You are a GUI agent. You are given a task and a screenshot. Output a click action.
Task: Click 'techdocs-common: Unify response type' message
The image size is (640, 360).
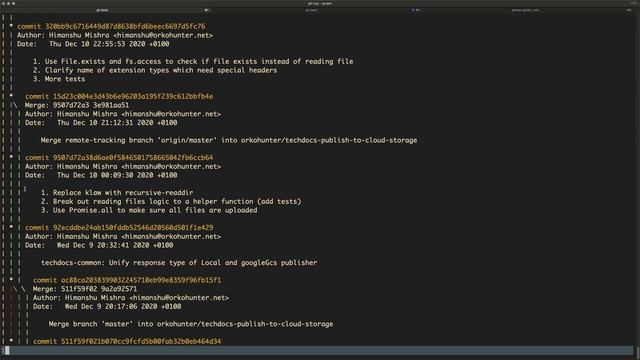click(179, 262)
